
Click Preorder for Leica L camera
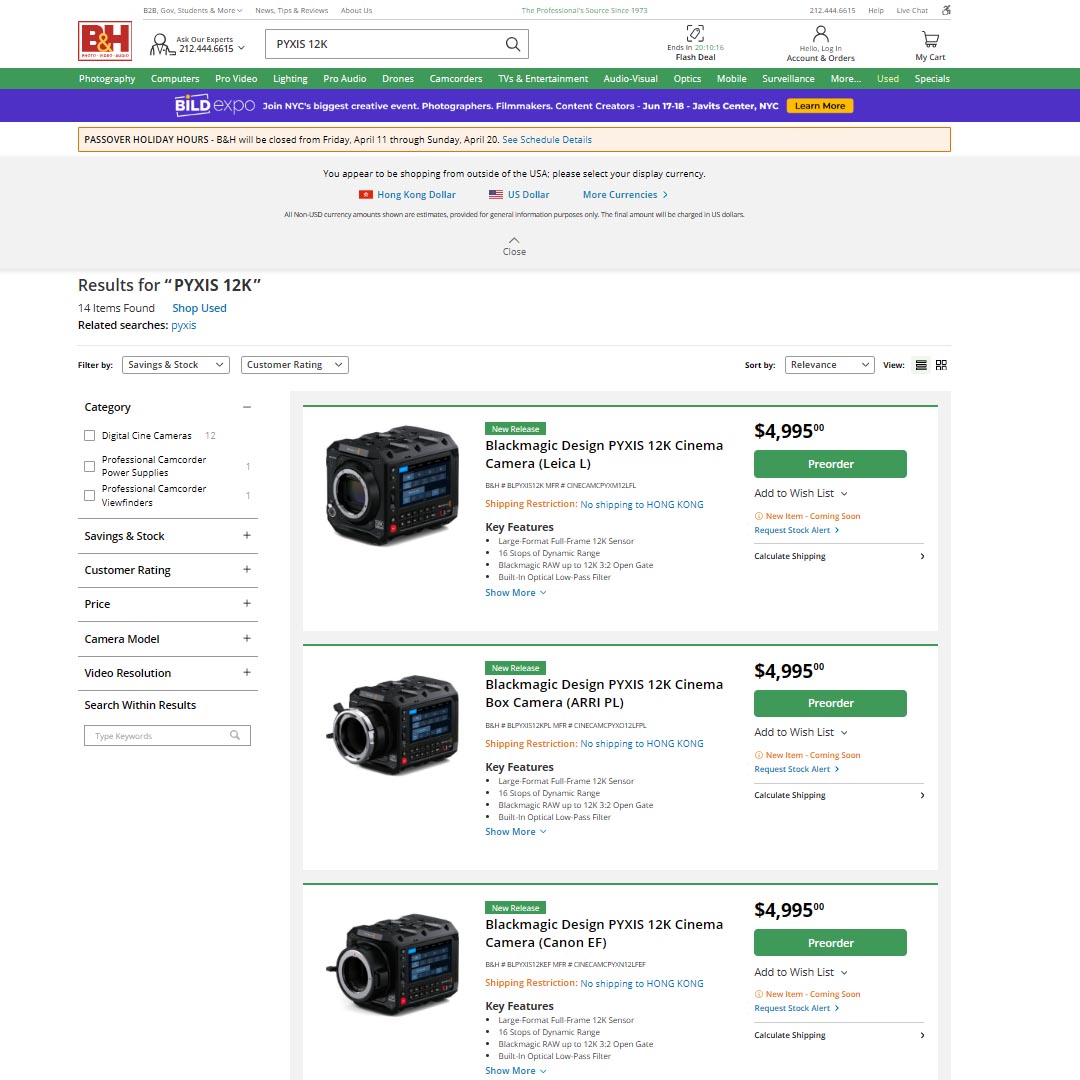tap(830, 464)
